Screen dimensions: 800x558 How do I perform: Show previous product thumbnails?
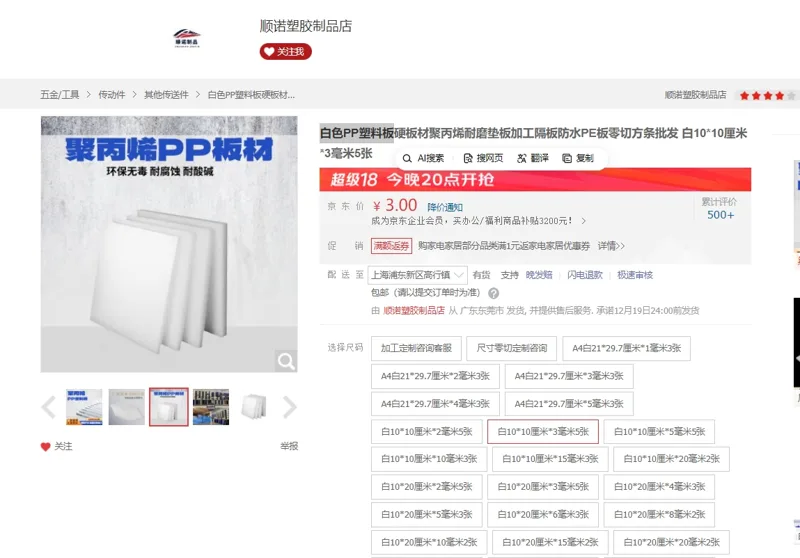48,407
